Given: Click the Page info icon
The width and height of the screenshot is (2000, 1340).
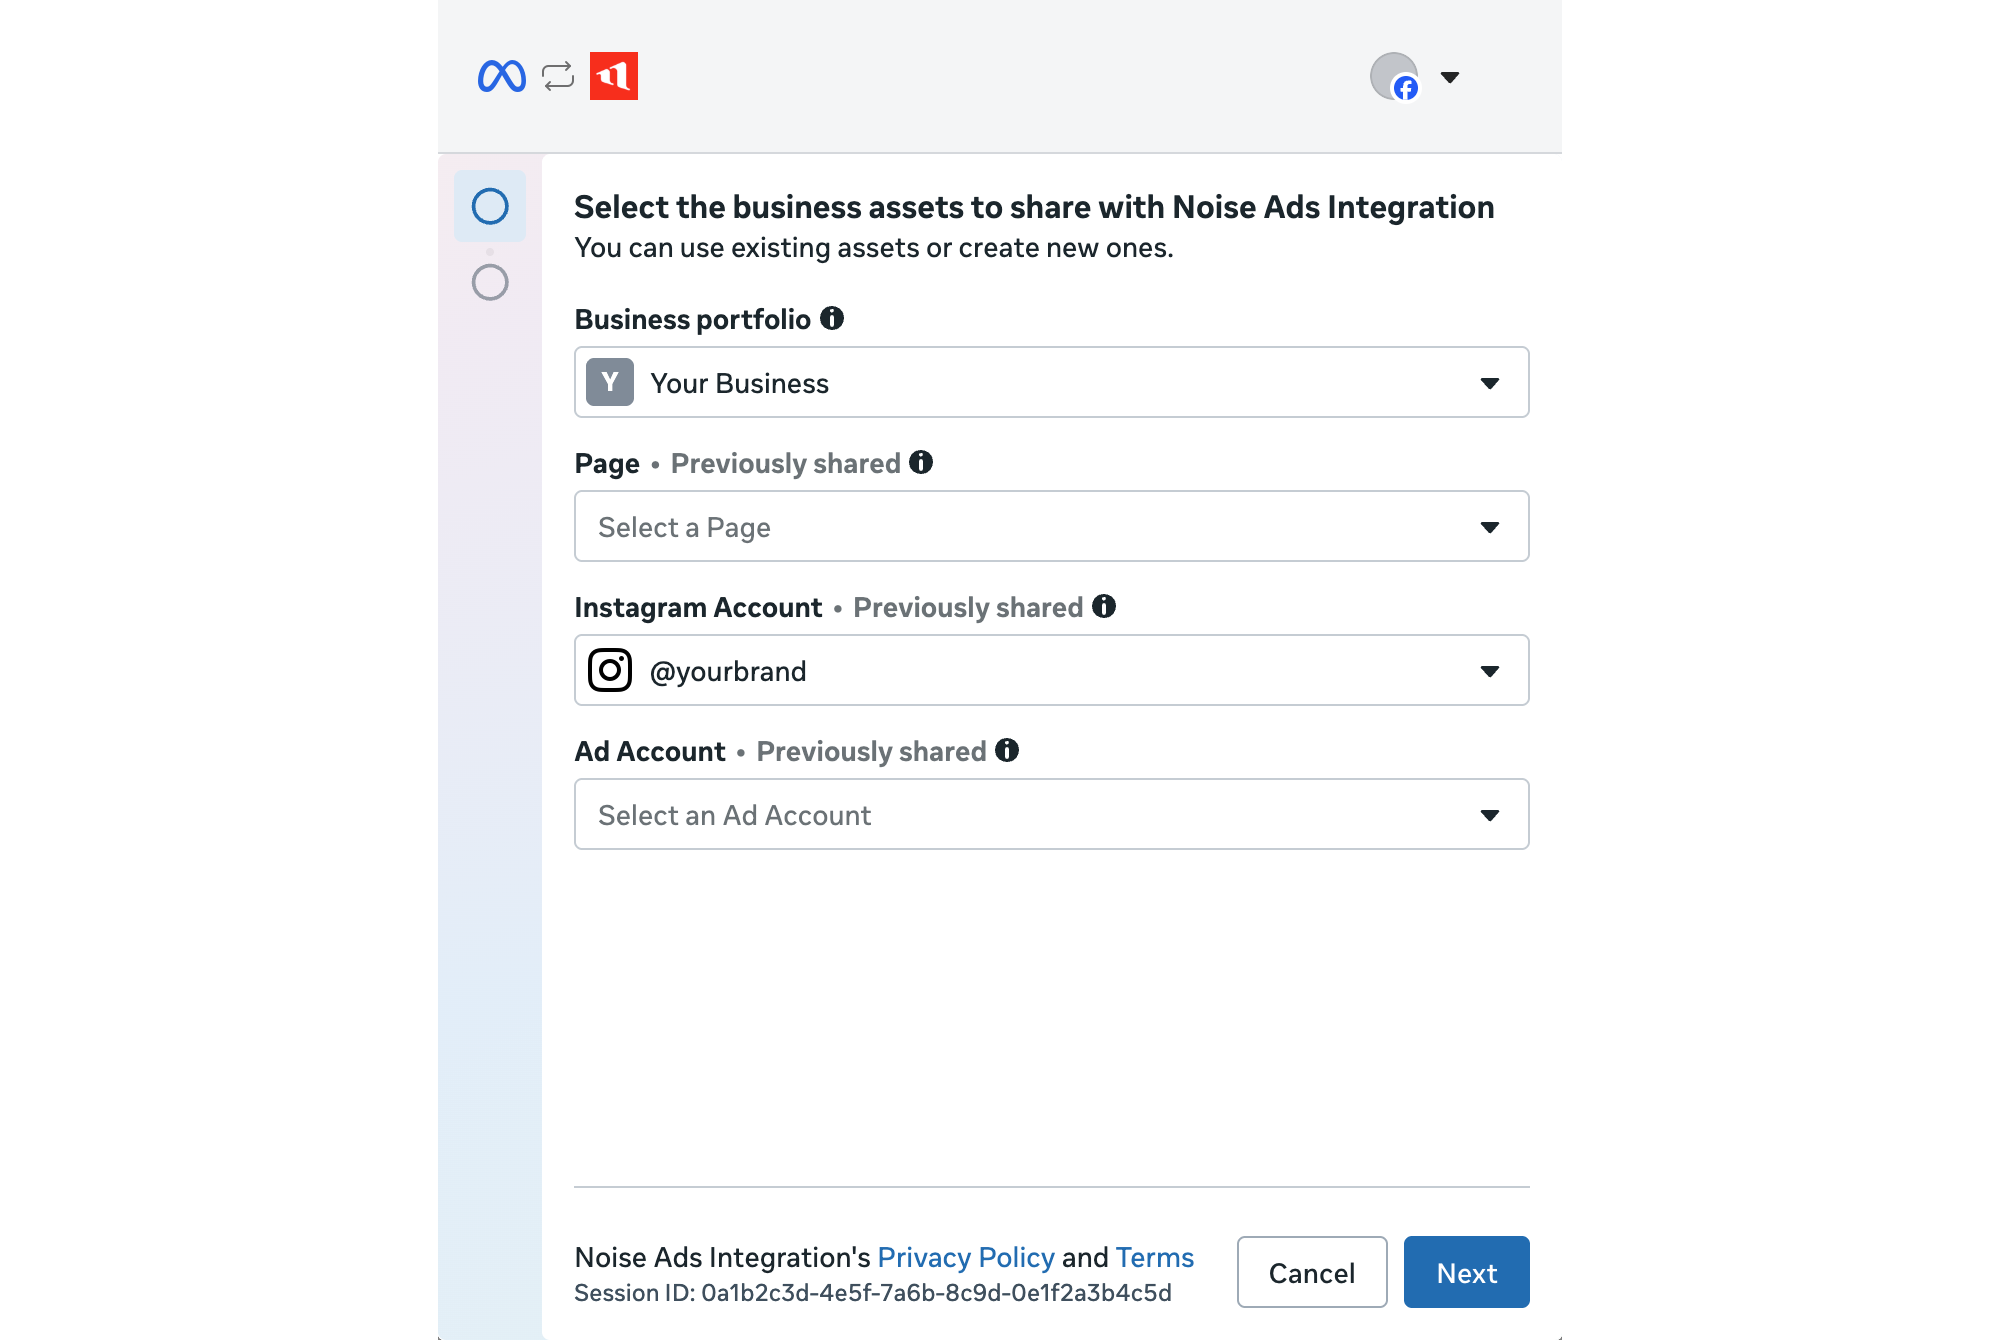Looking at the screenshot, I should click(x=921, y=462).
